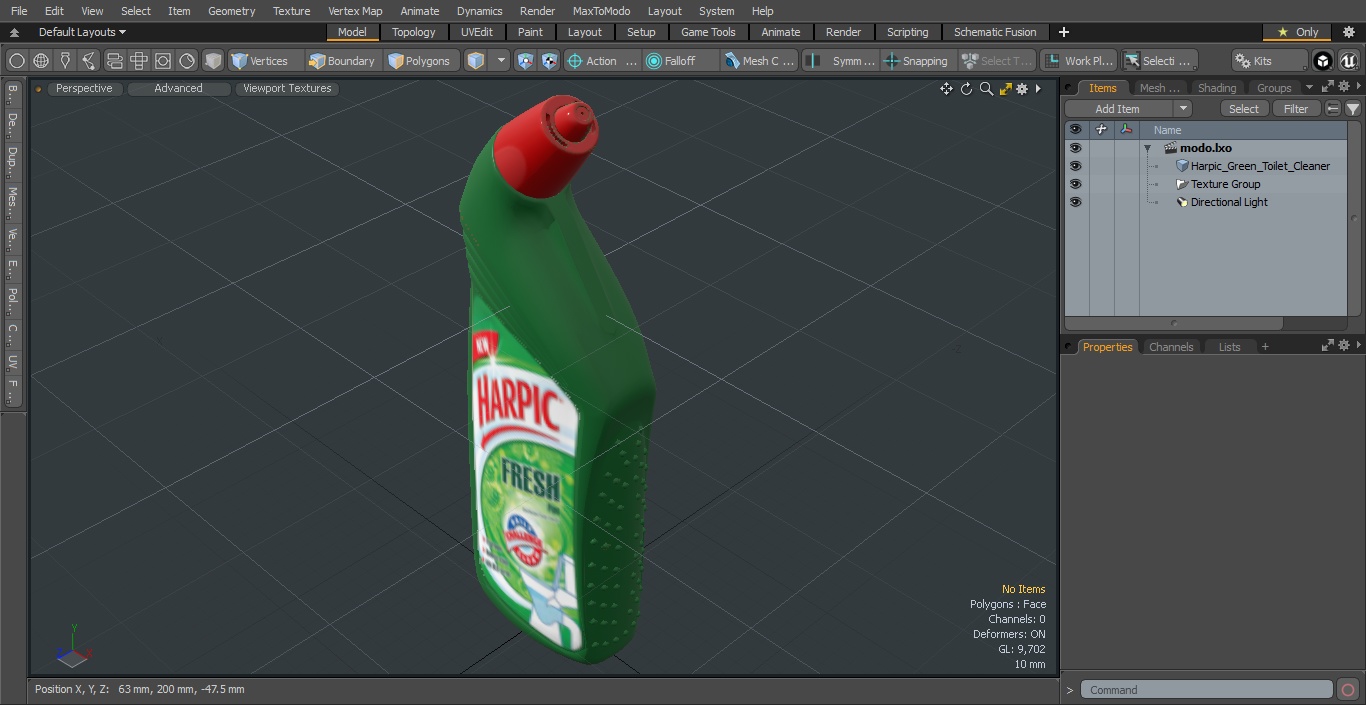The image size is (1366, 705).
Task: Select Harpic_Green_Toilet_Cleaner item
Action: click(1260, 166)
